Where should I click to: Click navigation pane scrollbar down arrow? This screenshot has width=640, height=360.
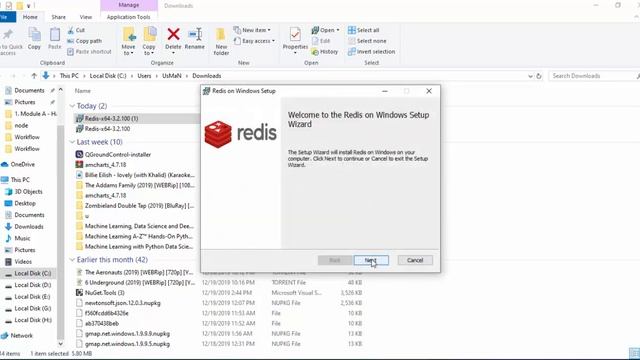coord(60,344)
